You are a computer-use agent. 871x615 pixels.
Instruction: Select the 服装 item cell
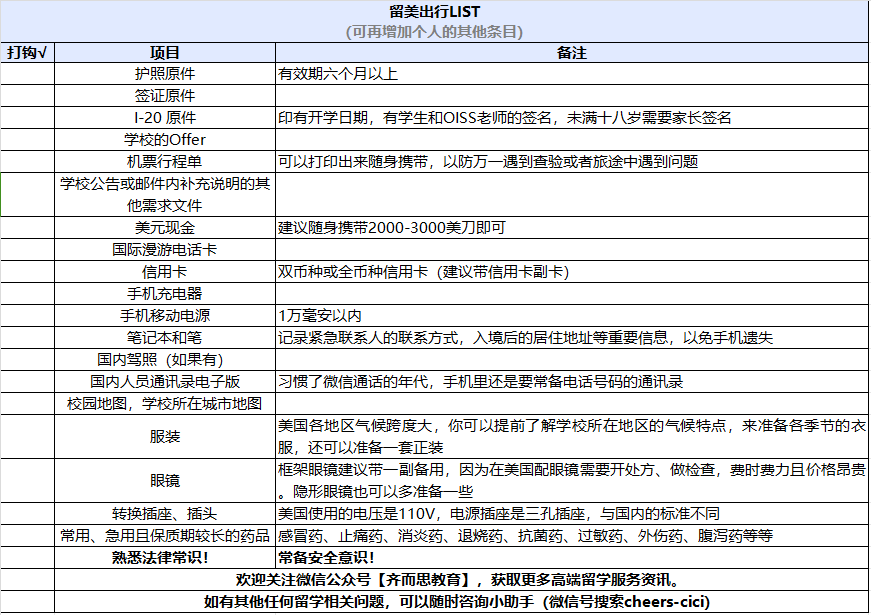[165, 437]
